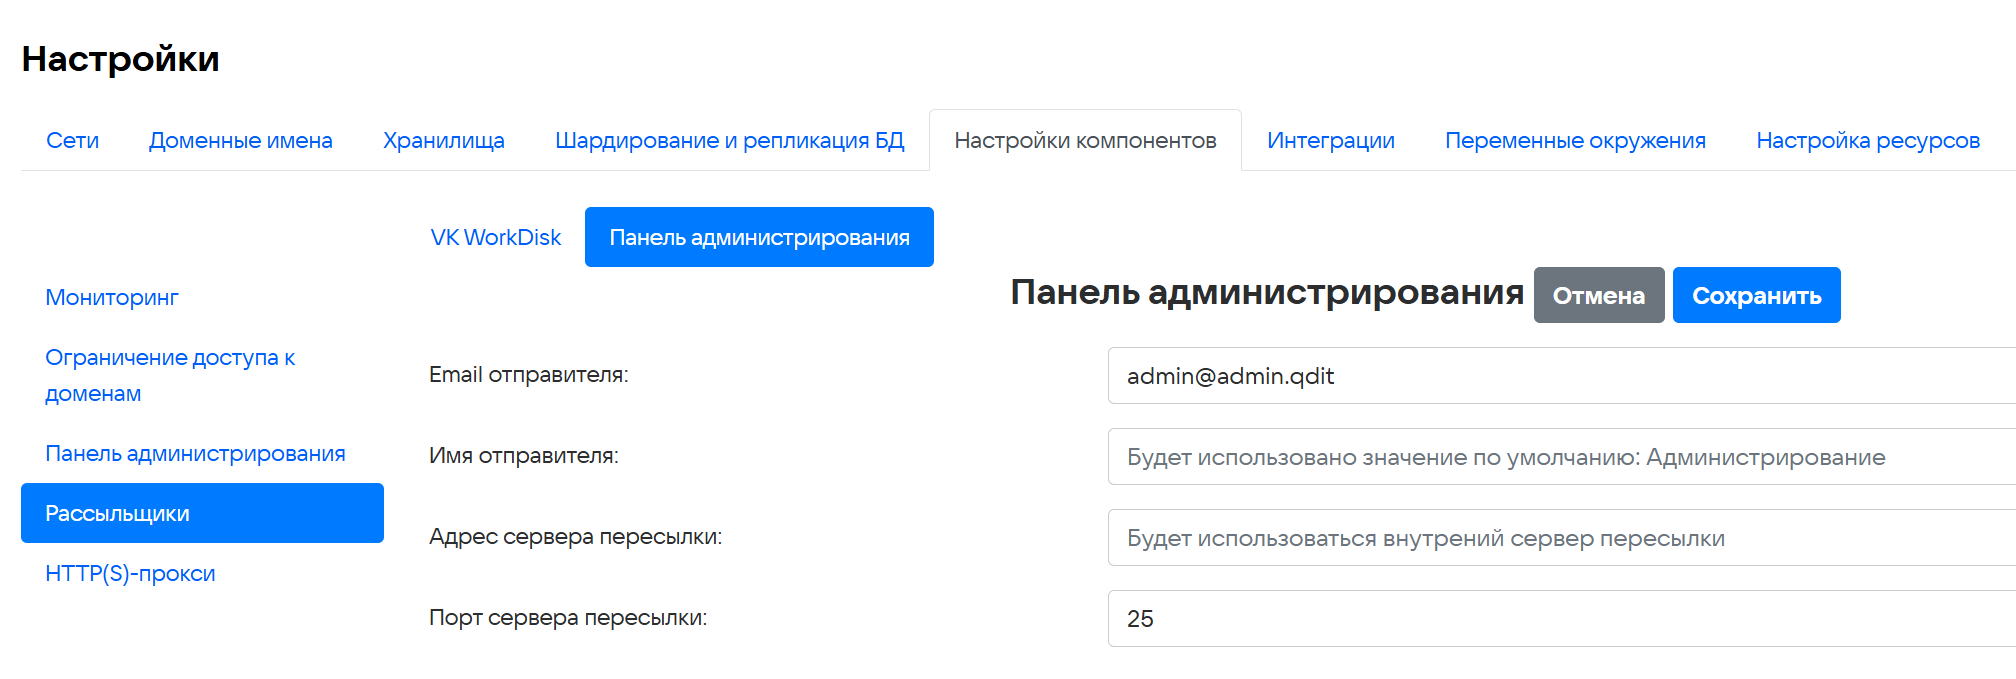This screenshot has height=679, width=2016.
Task: Open Шардирование и репликация БД tab
Action: point(729,141)
